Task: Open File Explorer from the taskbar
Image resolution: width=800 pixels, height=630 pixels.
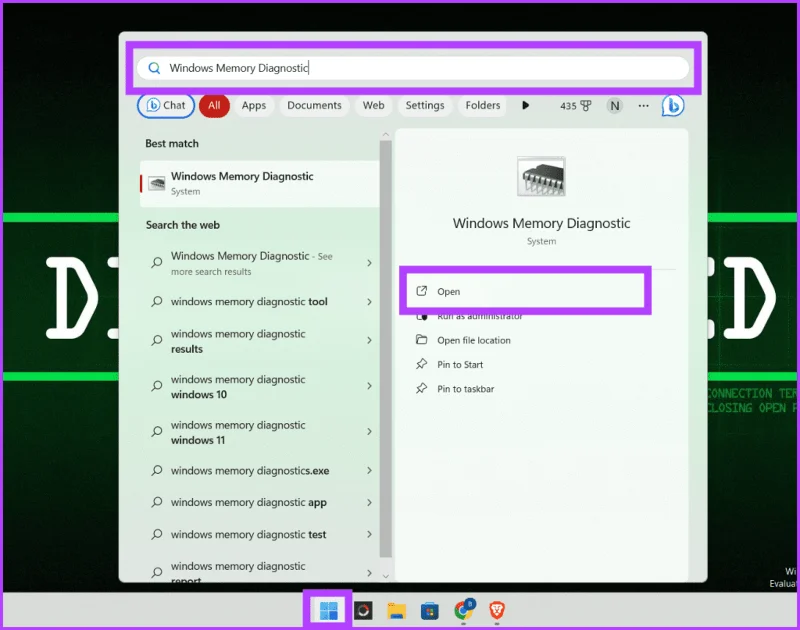Action: (396, 610)
